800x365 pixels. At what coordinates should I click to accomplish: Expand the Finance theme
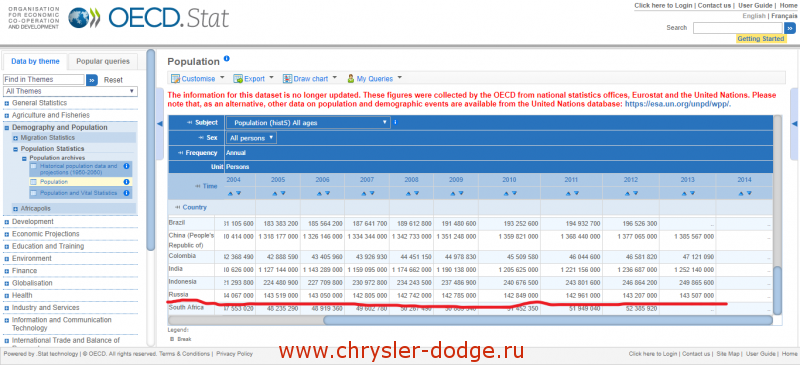(x=7, y=271)
